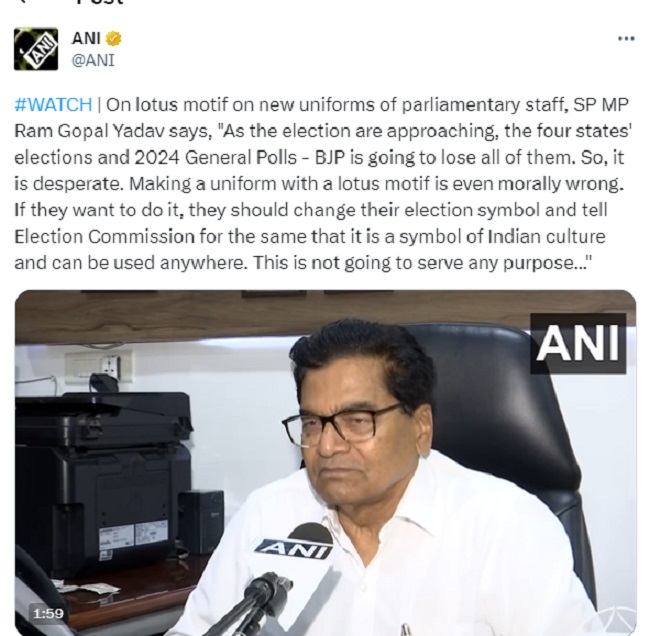Click the gold verified badge beside ANI

point(115,39)
